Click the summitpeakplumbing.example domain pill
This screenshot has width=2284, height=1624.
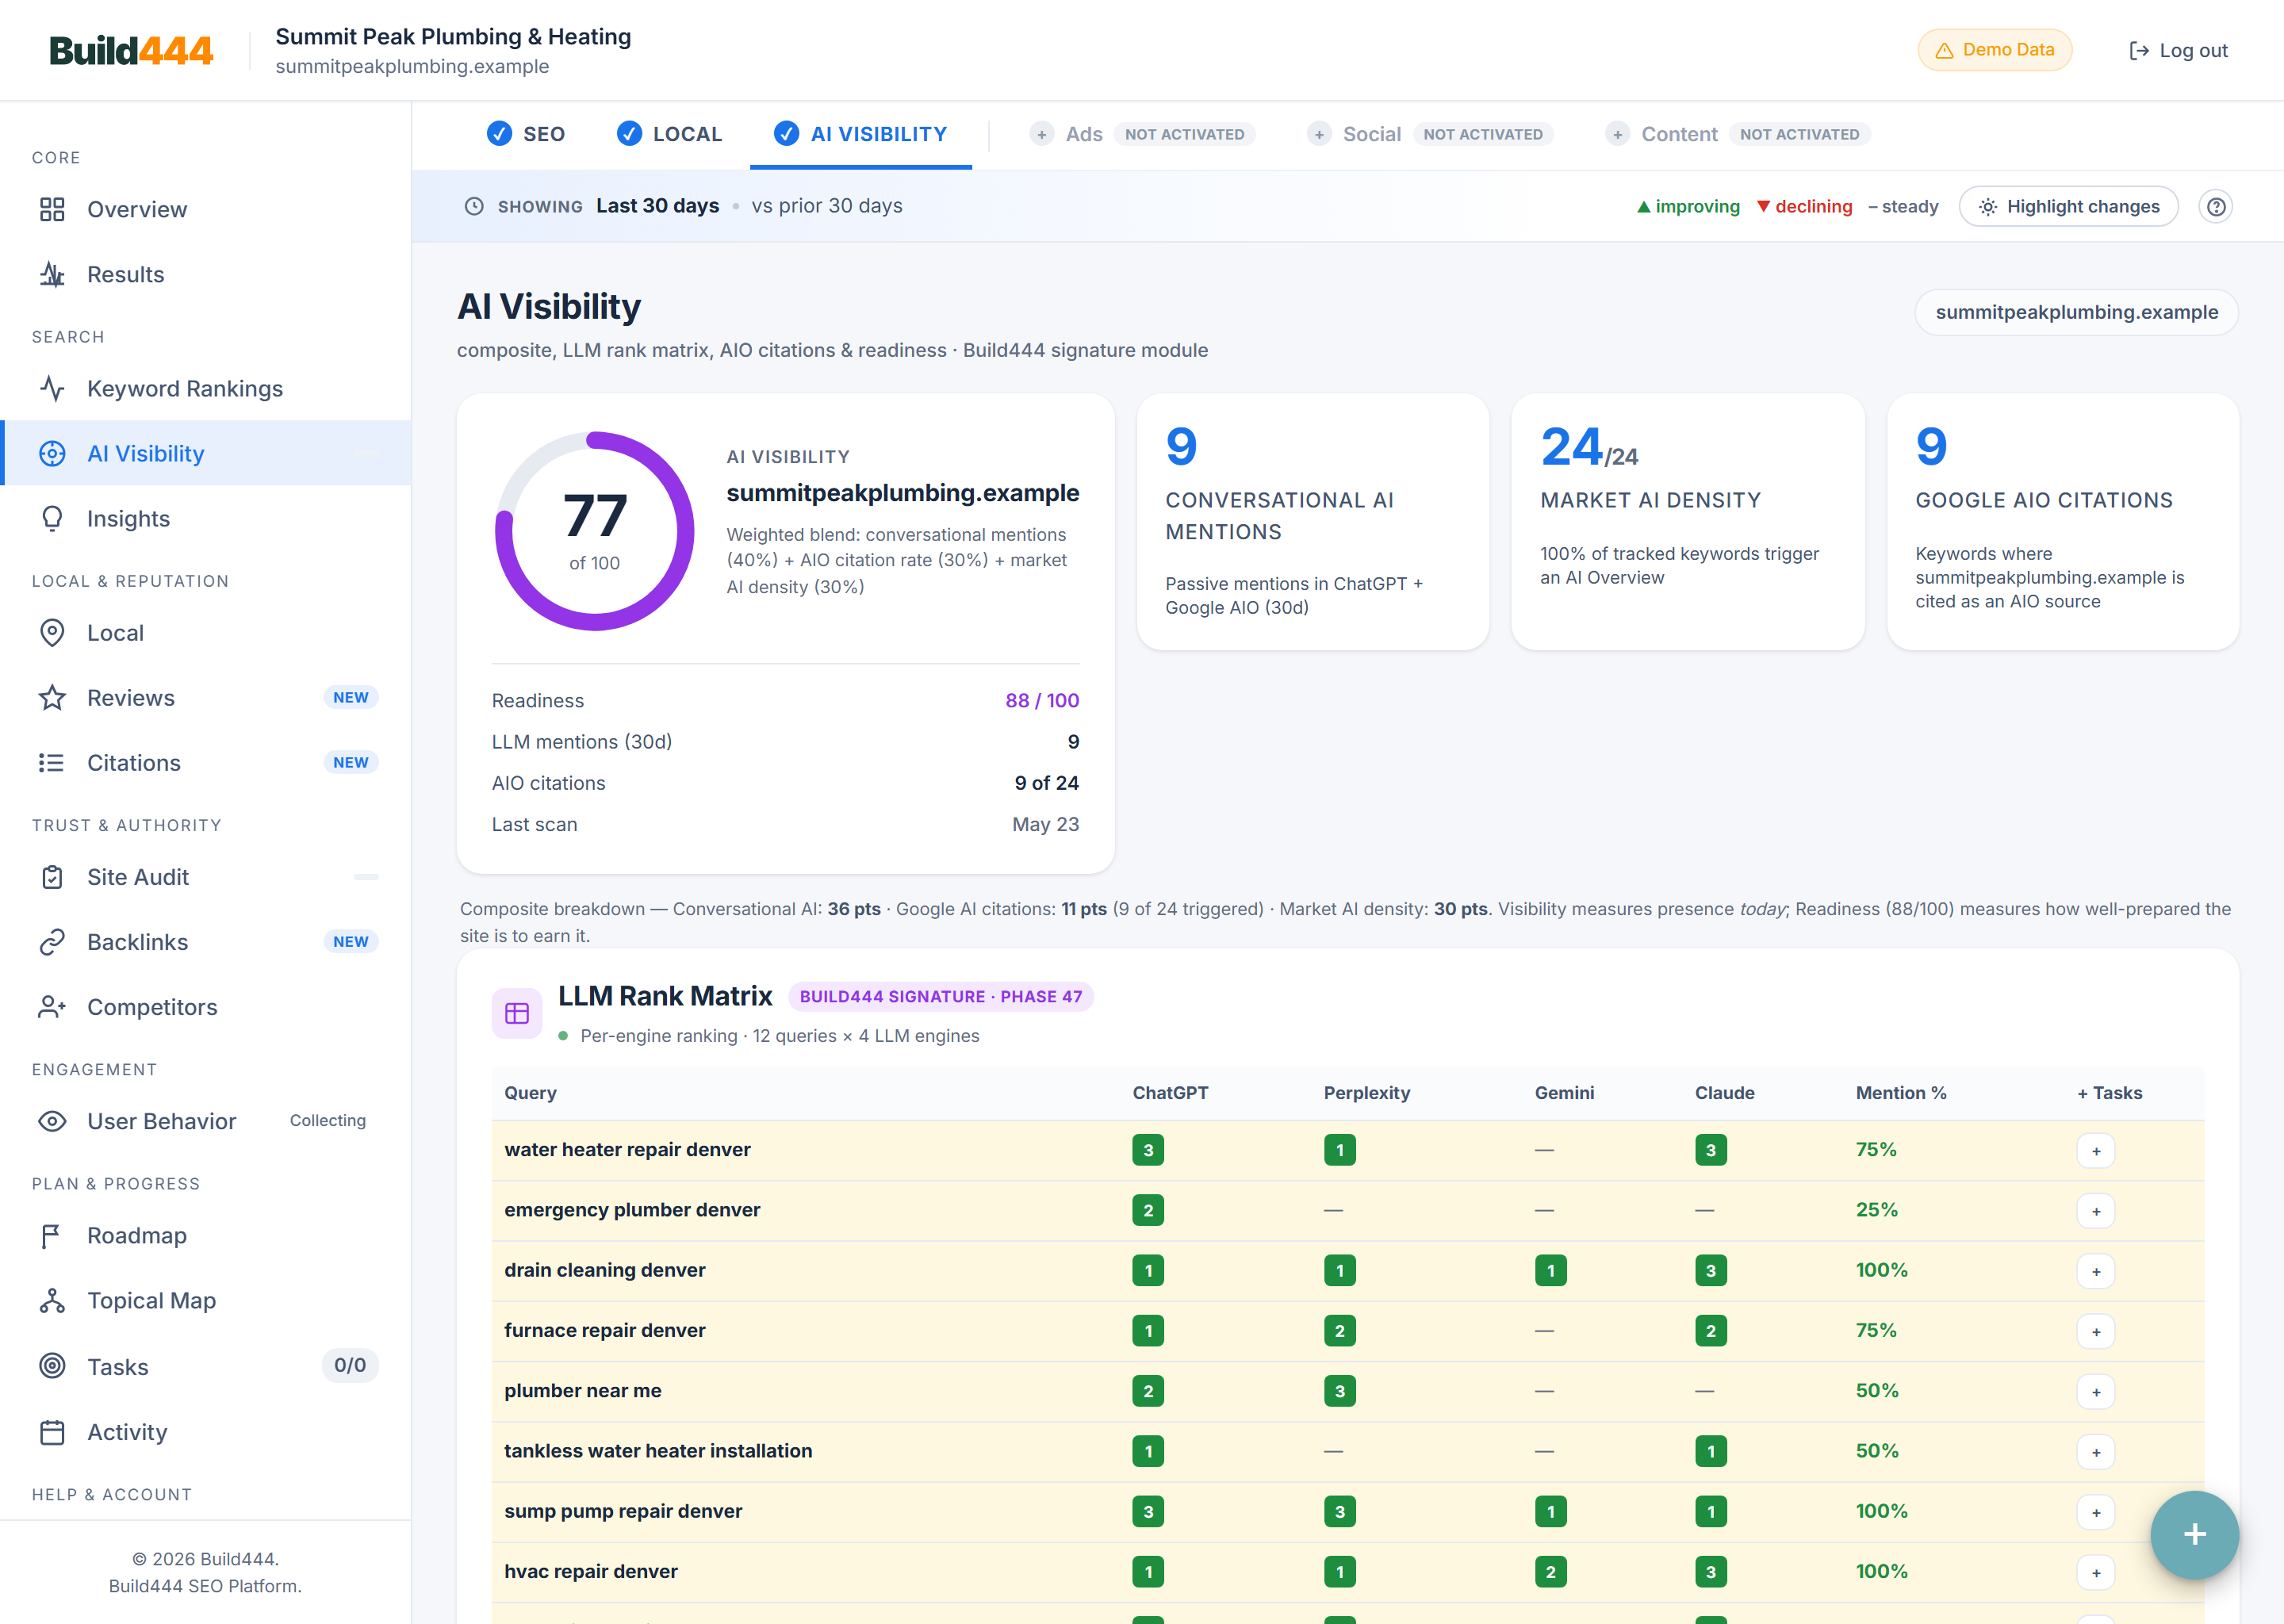point(2076,312)
